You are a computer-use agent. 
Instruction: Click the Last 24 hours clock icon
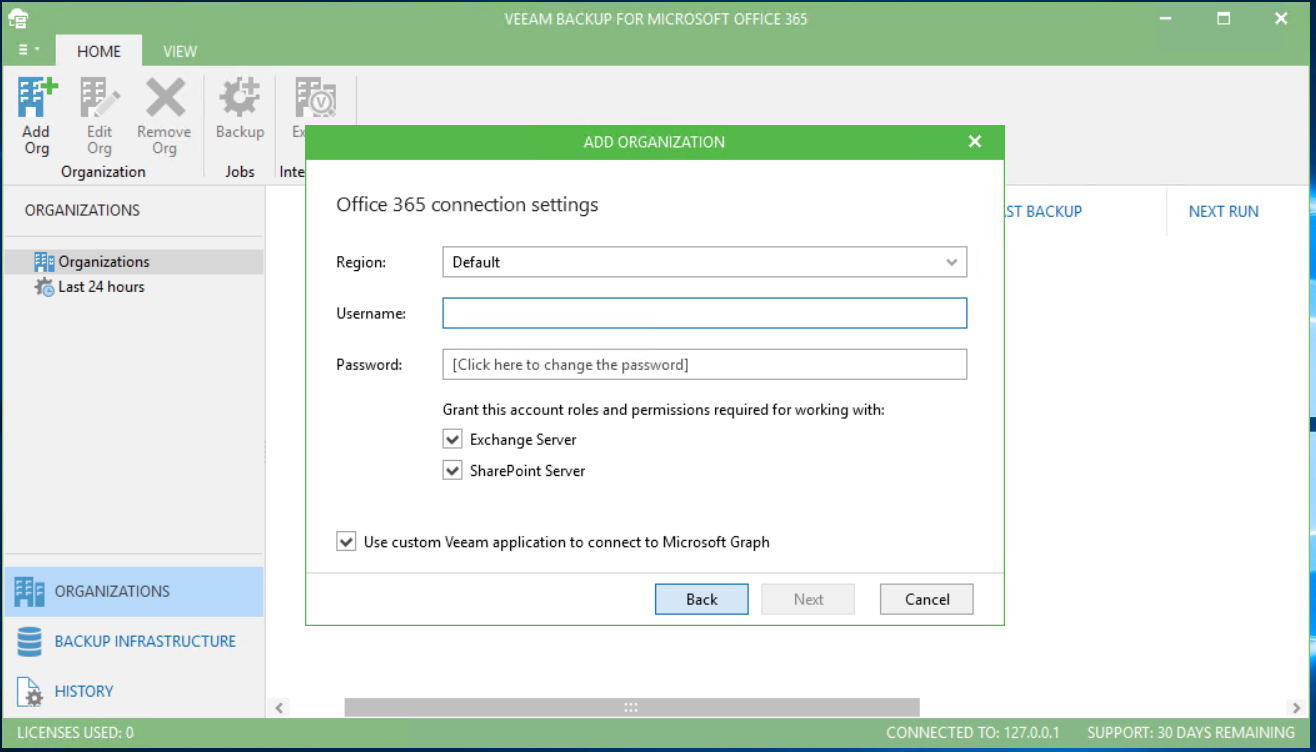tap(44, 287)
